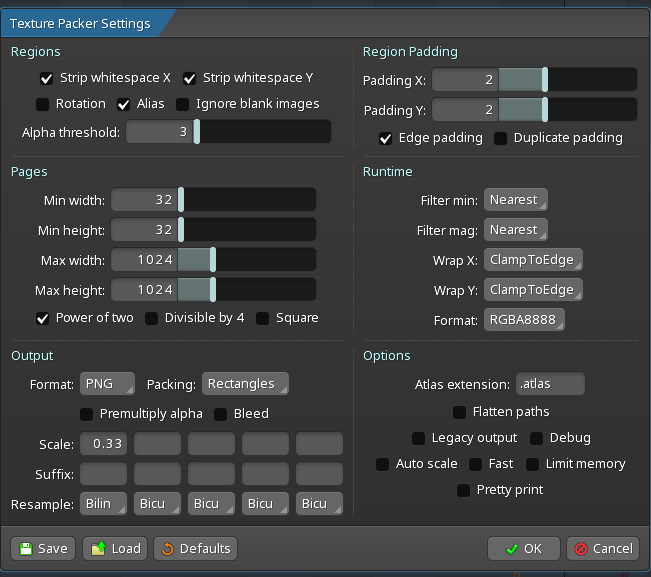Confirm settings with the OK button
This screenshot has height=577, width=651.
coord(523,548)
